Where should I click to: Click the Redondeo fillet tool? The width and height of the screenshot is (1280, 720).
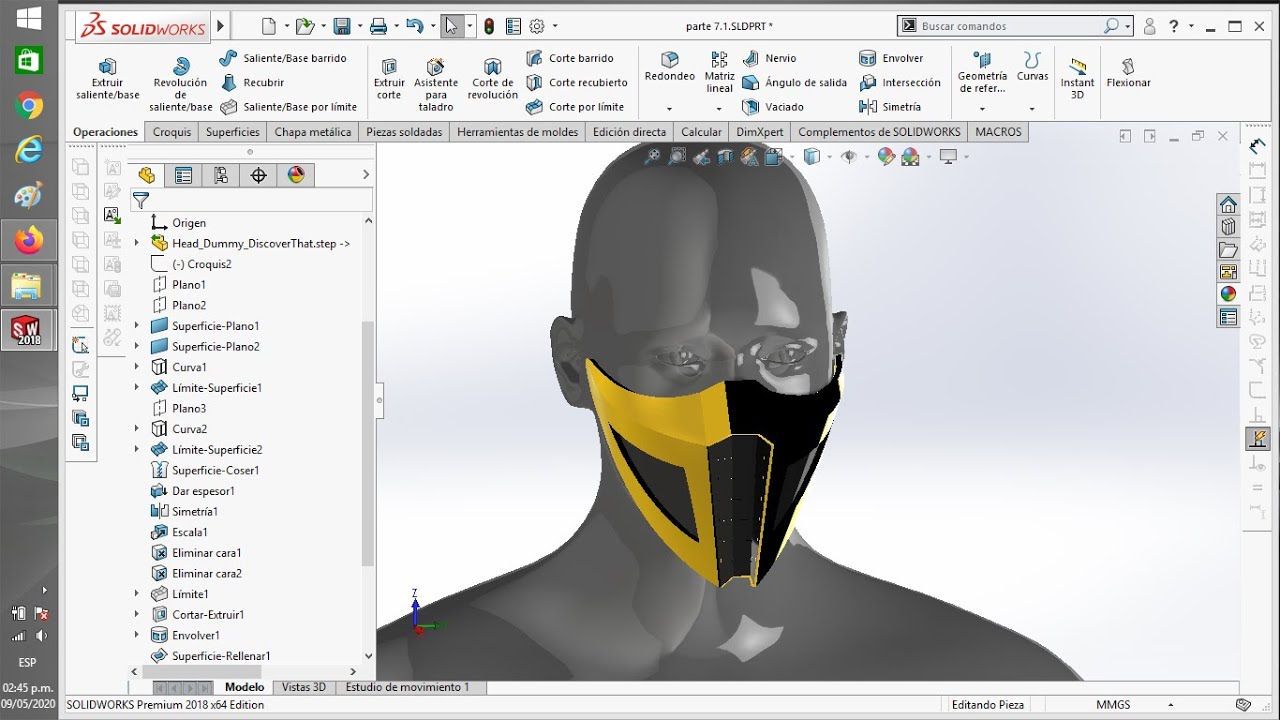pos(669,67)
